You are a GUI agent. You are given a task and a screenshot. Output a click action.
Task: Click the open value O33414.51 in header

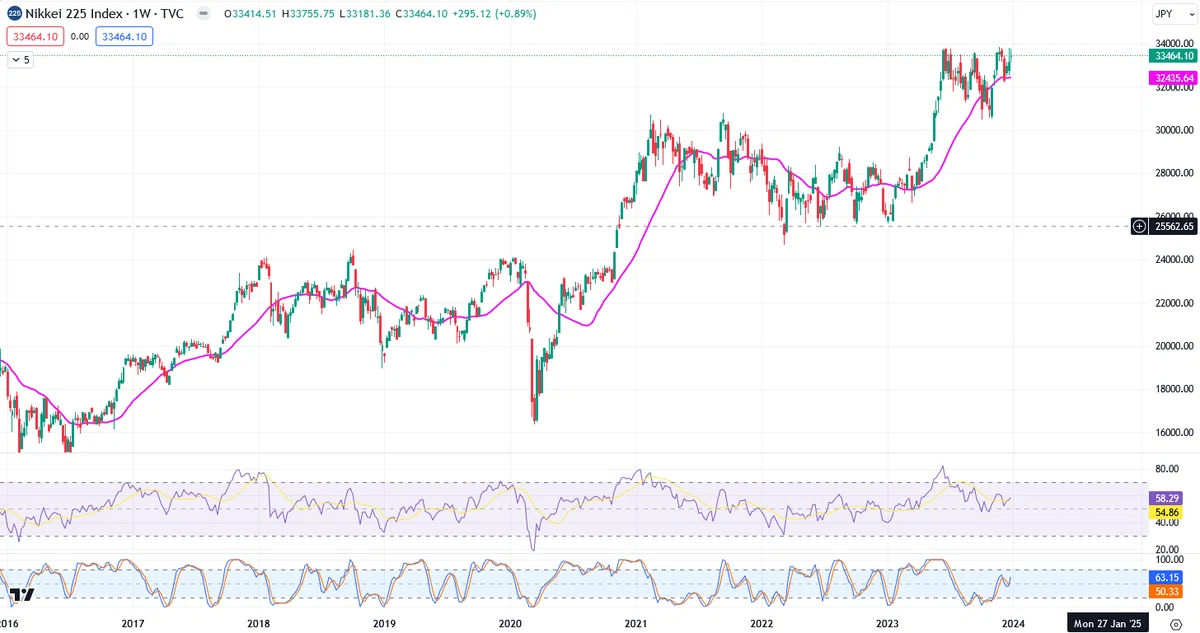[251, 13]
